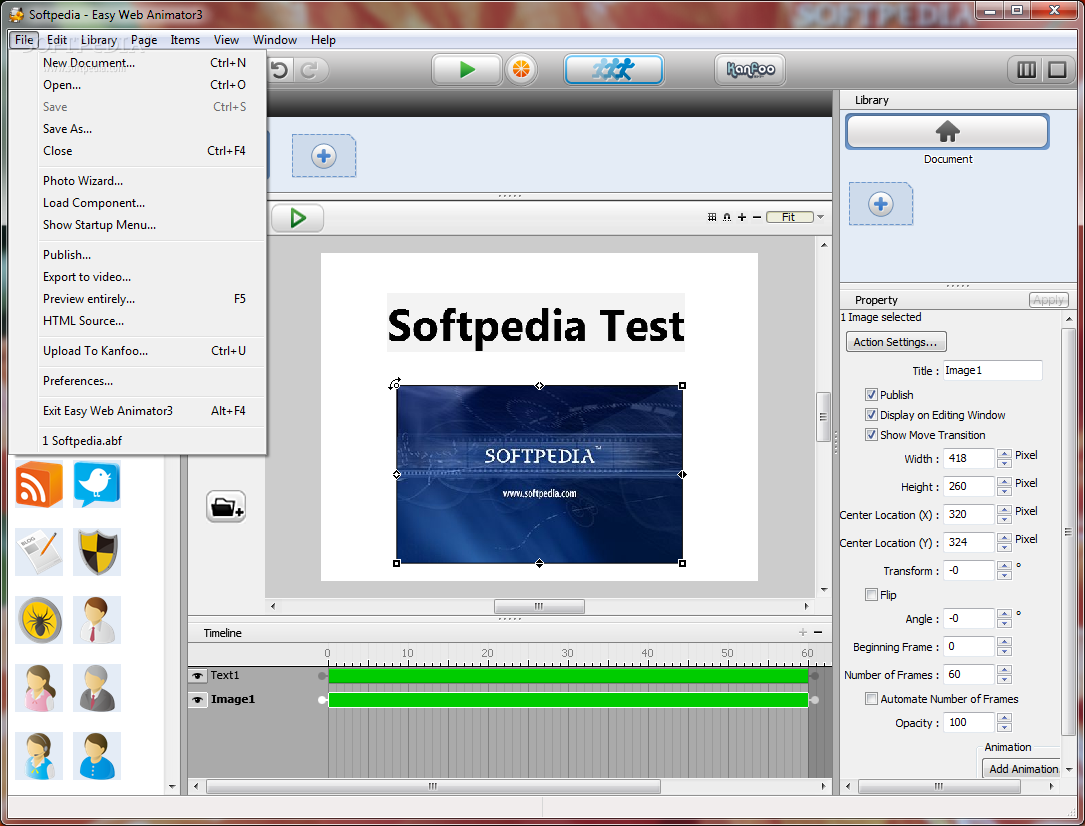This screenshot has height=826, width=1085.
Task: Open the Items menu
Action: 185,40
